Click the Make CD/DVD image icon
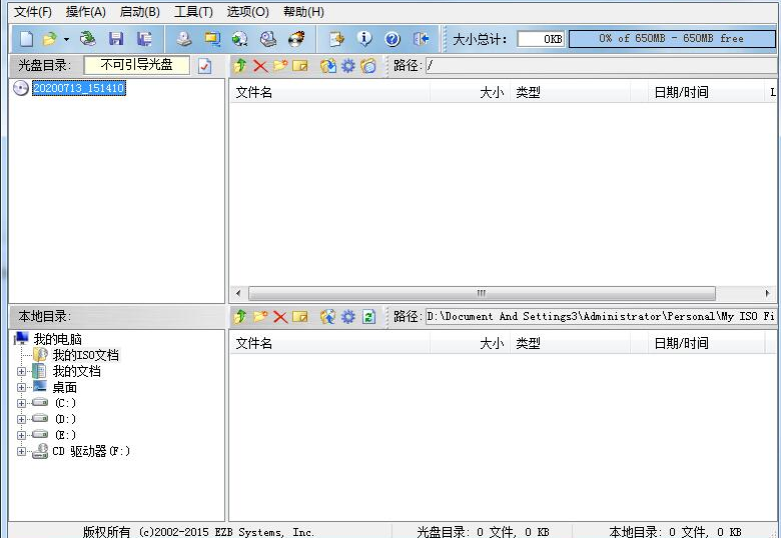The width and height of the screenshot is (781, 538). coord(184,39)
